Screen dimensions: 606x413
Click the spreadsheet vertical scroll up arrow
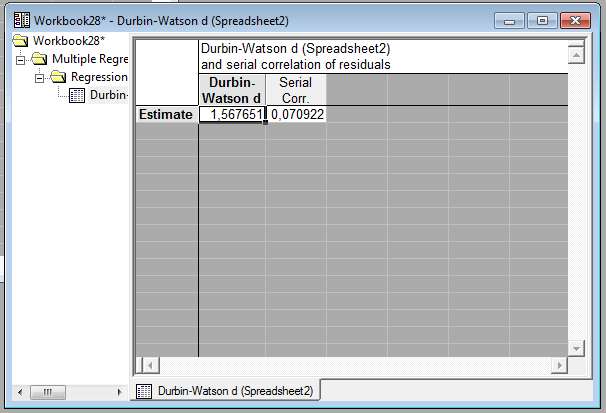(576, 55)
